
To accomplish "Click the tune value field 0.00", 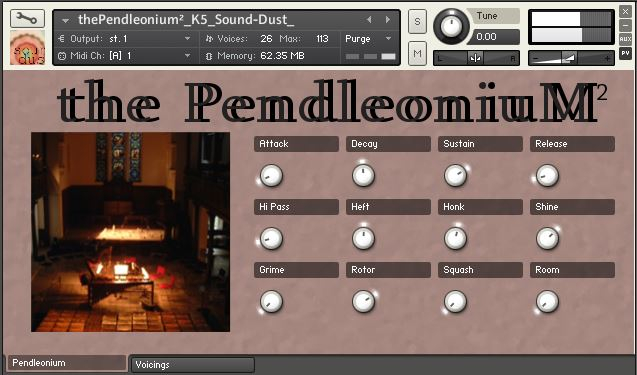I will [x=494, y=37].
